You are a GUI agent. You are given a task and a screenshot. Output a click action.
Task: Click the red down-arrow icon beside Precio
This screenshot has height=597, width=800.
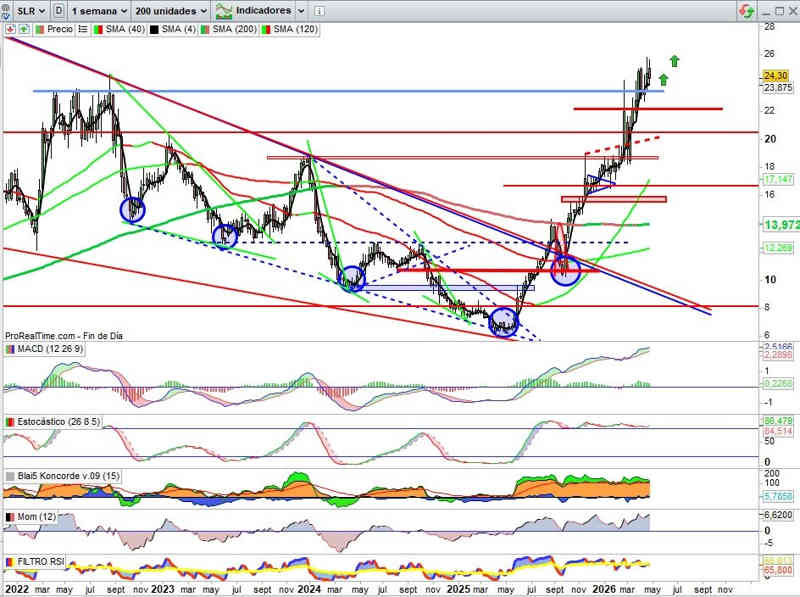tap(9, 29)
